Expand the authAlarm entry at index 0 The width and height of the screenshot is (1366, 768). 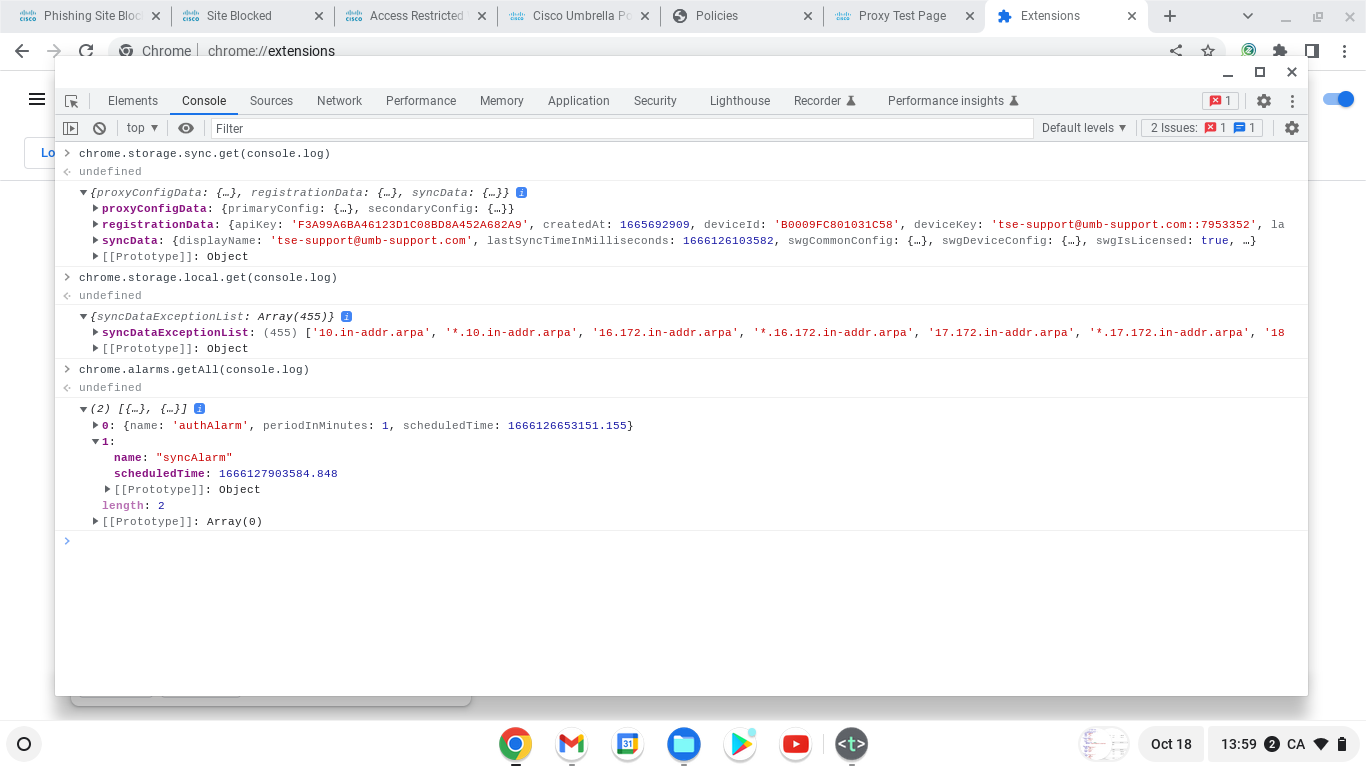coord(96,426)
